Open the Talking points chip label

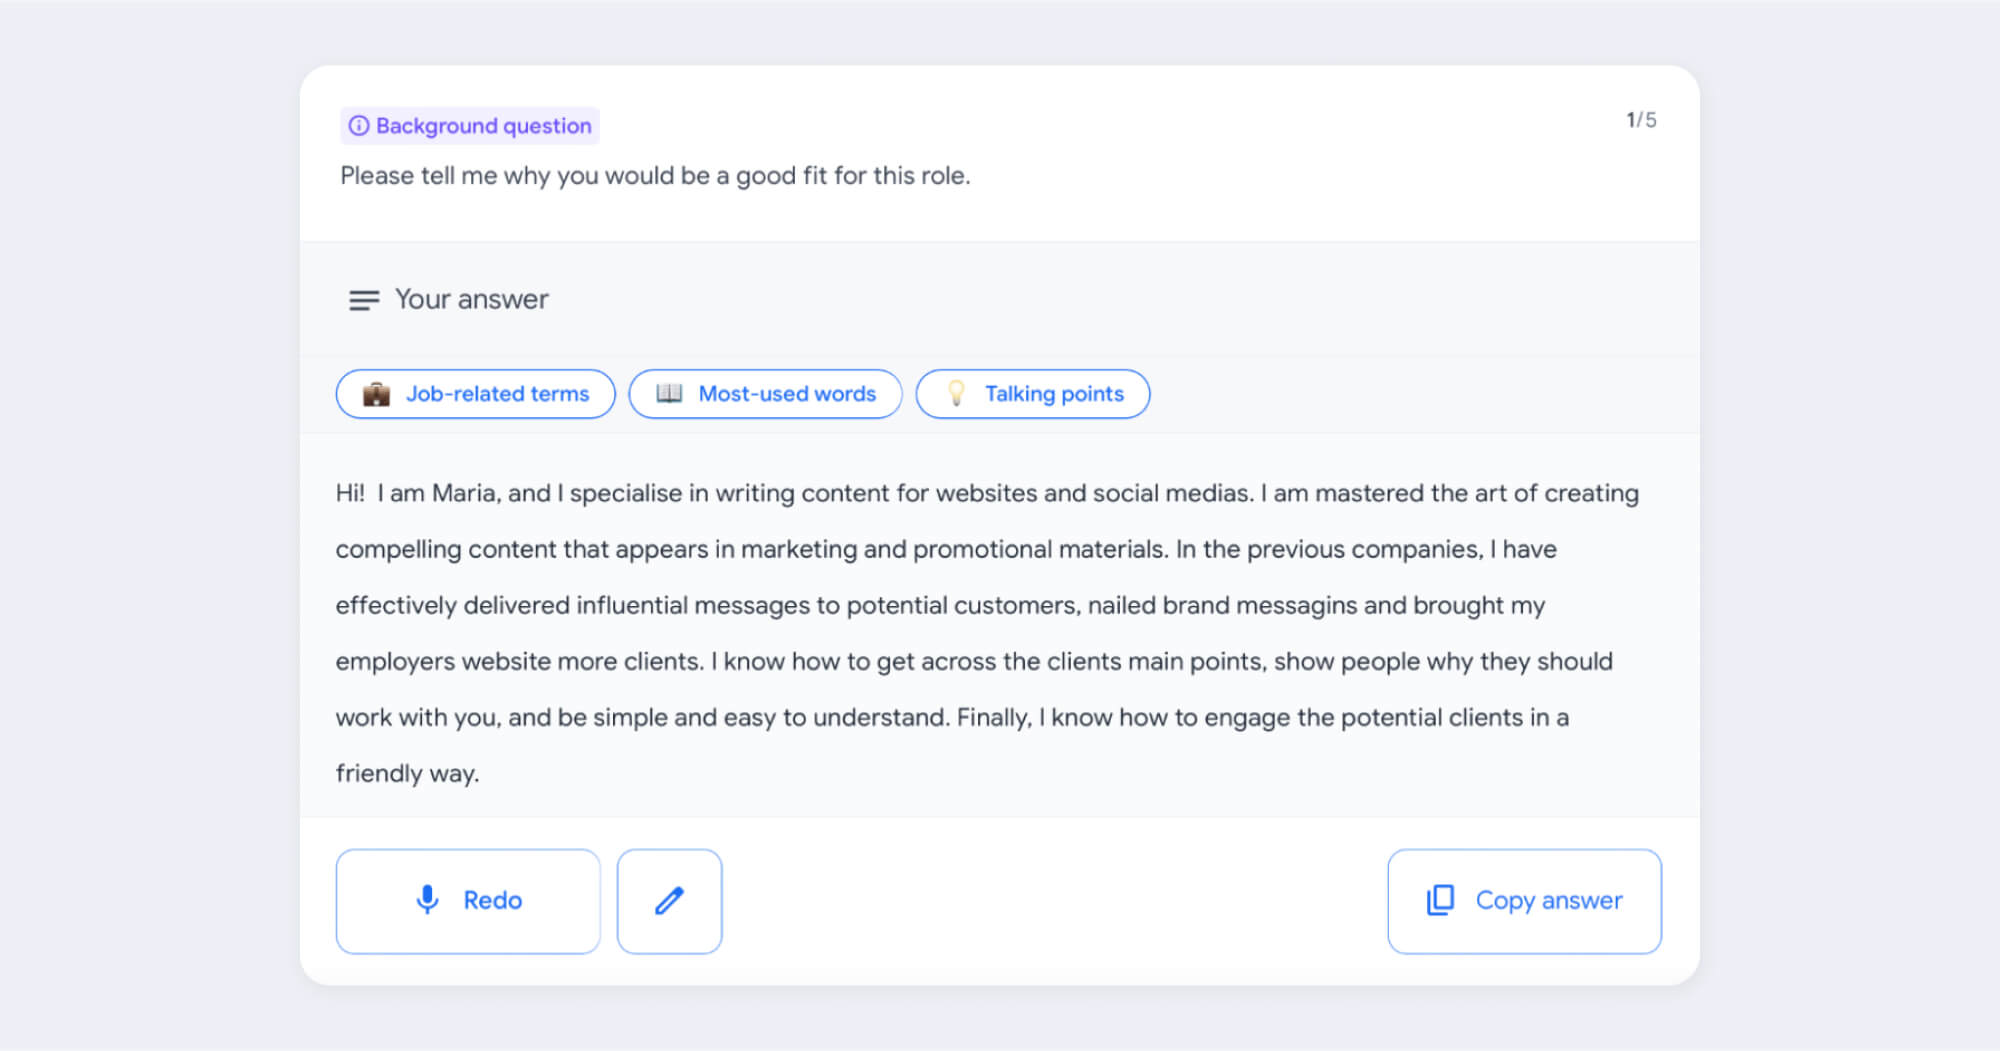tap(1054, 394)
